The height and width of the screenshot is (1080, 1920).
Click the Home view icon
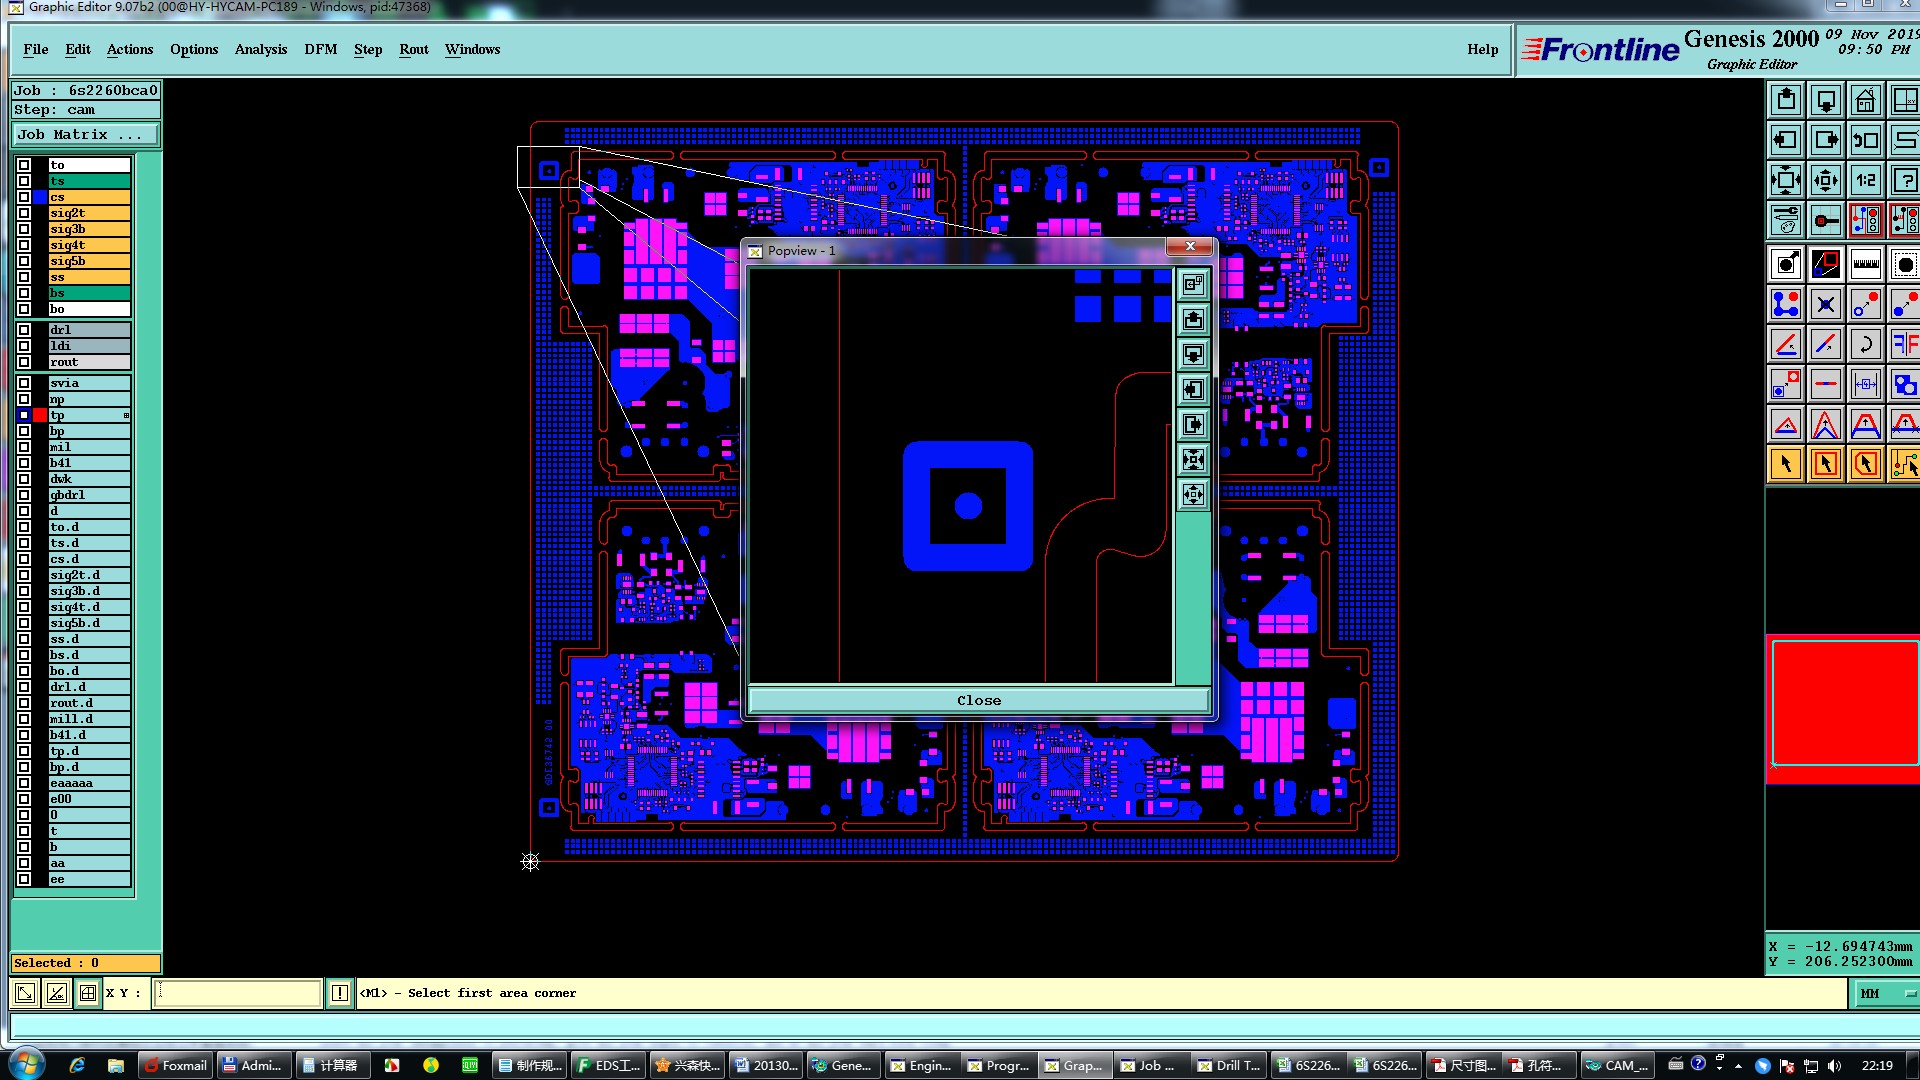click(x=1865, y=101)
